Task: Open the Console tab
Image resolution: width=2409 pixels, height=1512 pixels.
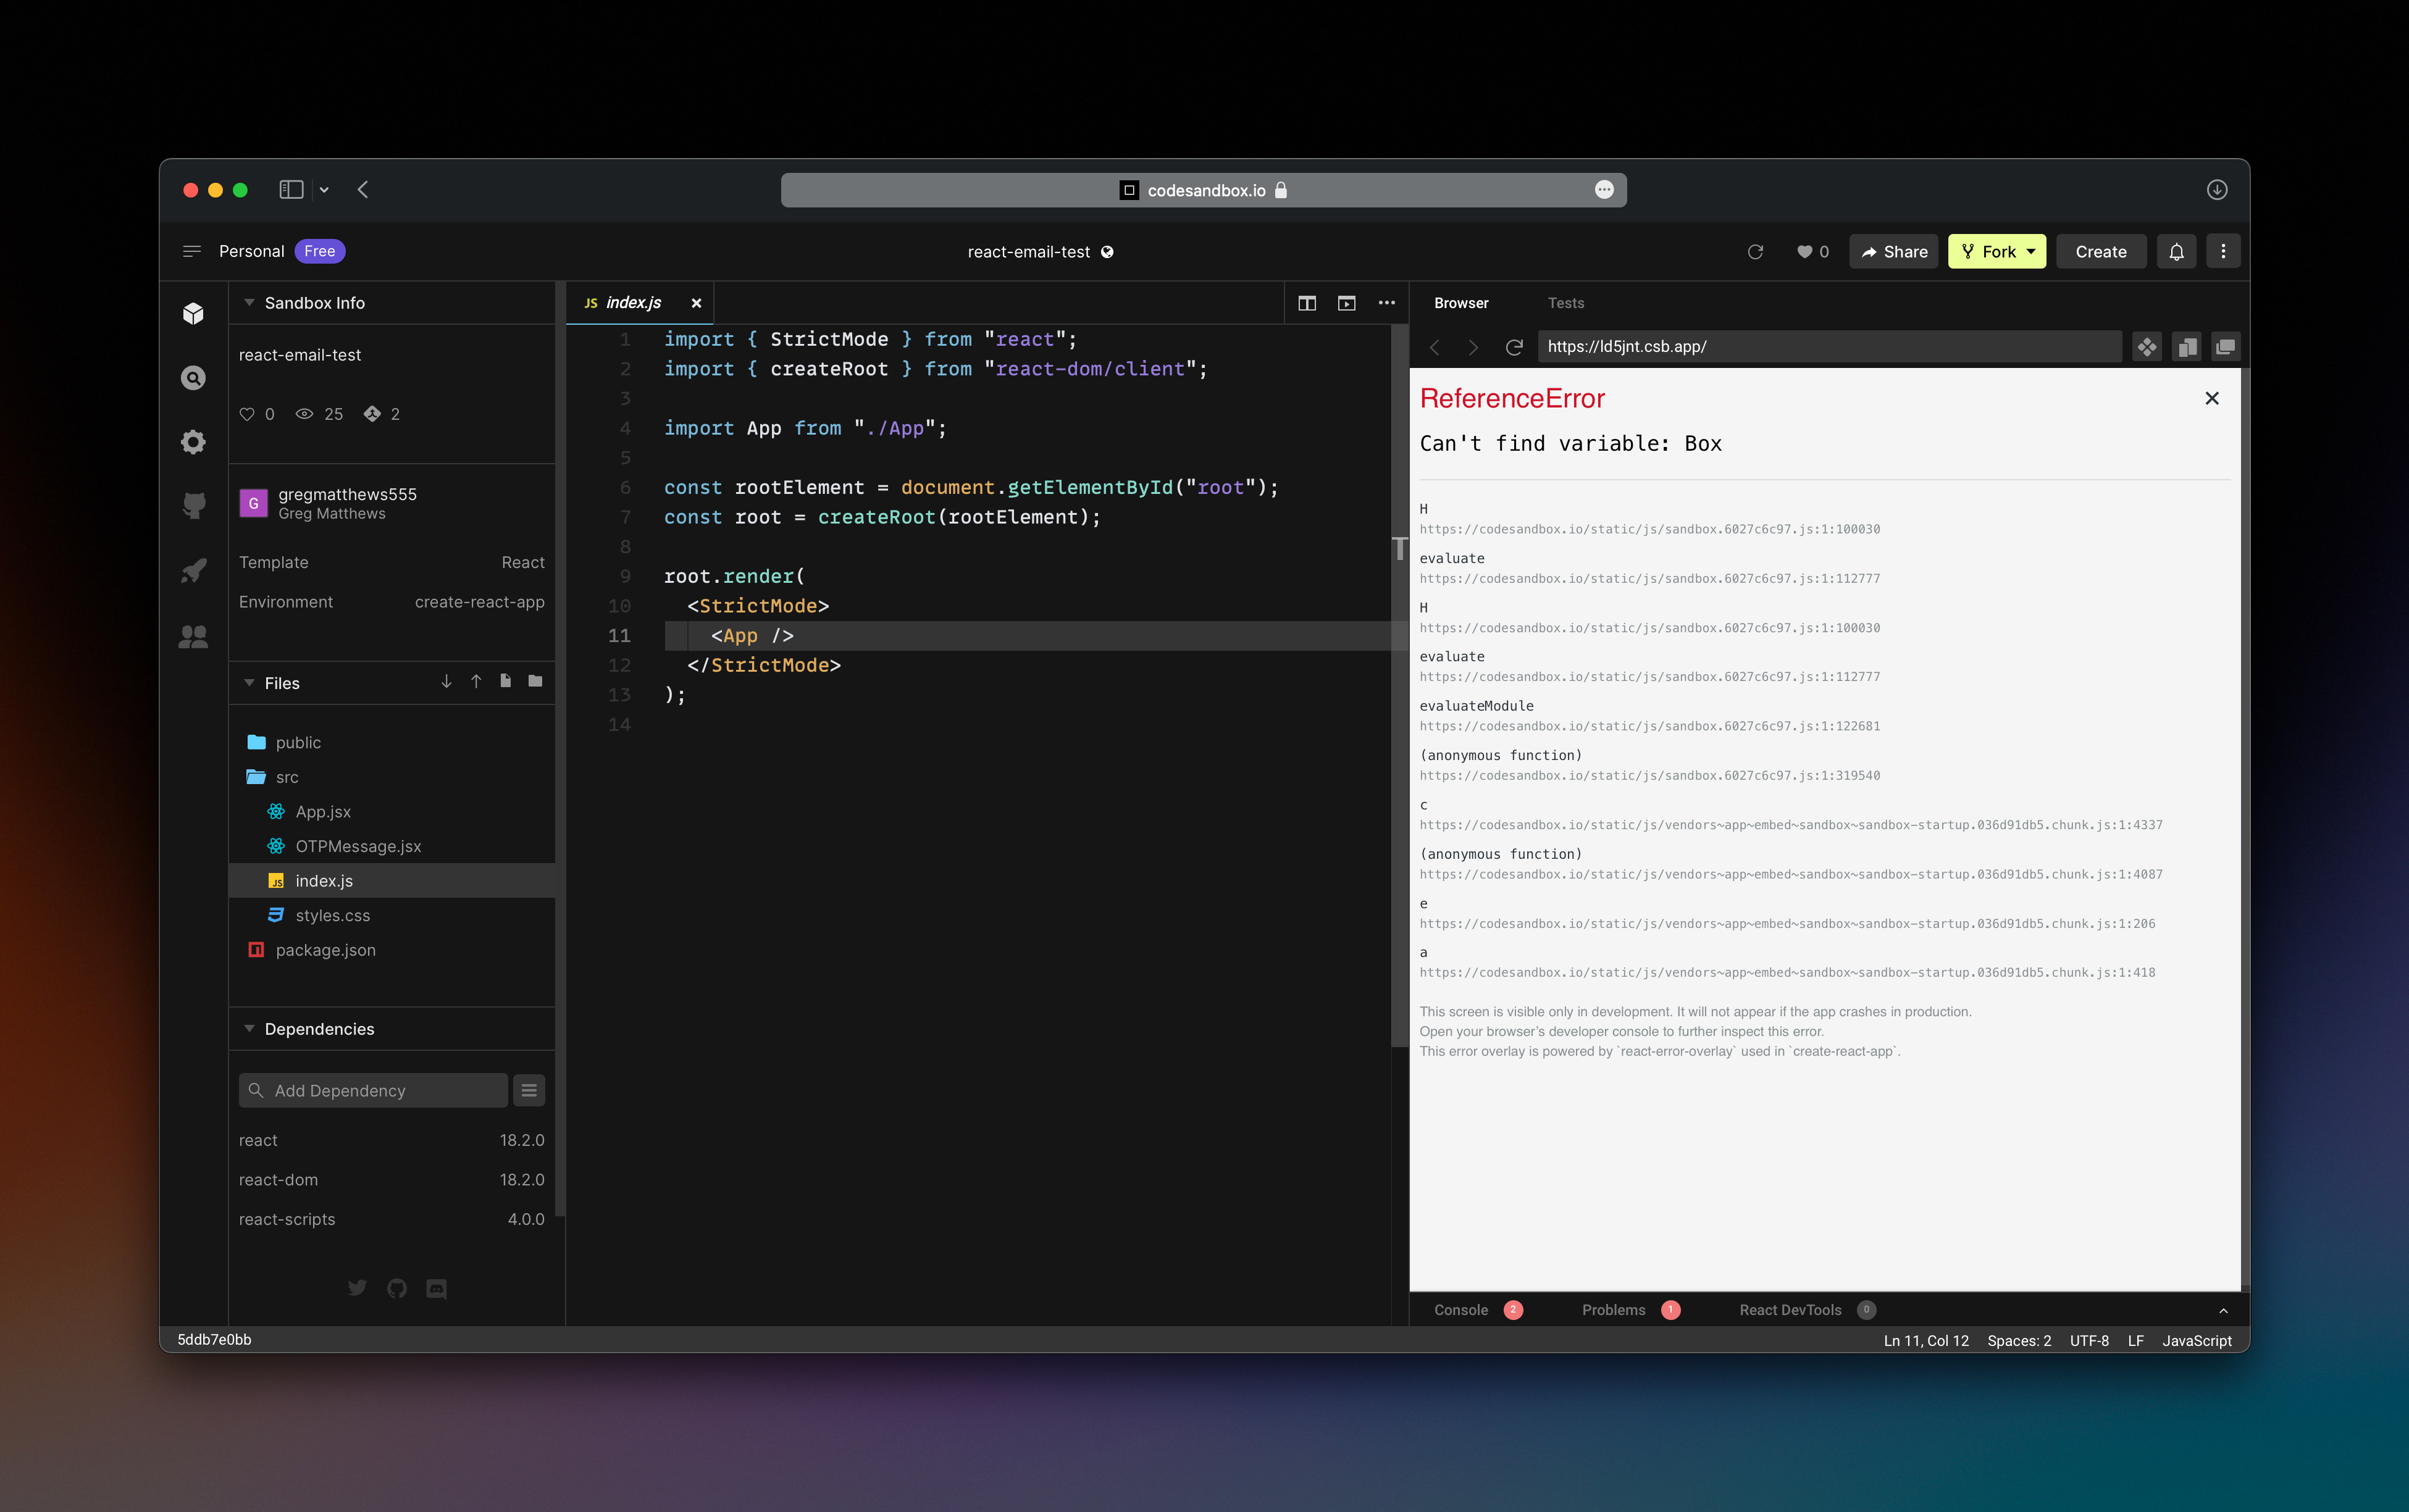Action: 1460,1310
